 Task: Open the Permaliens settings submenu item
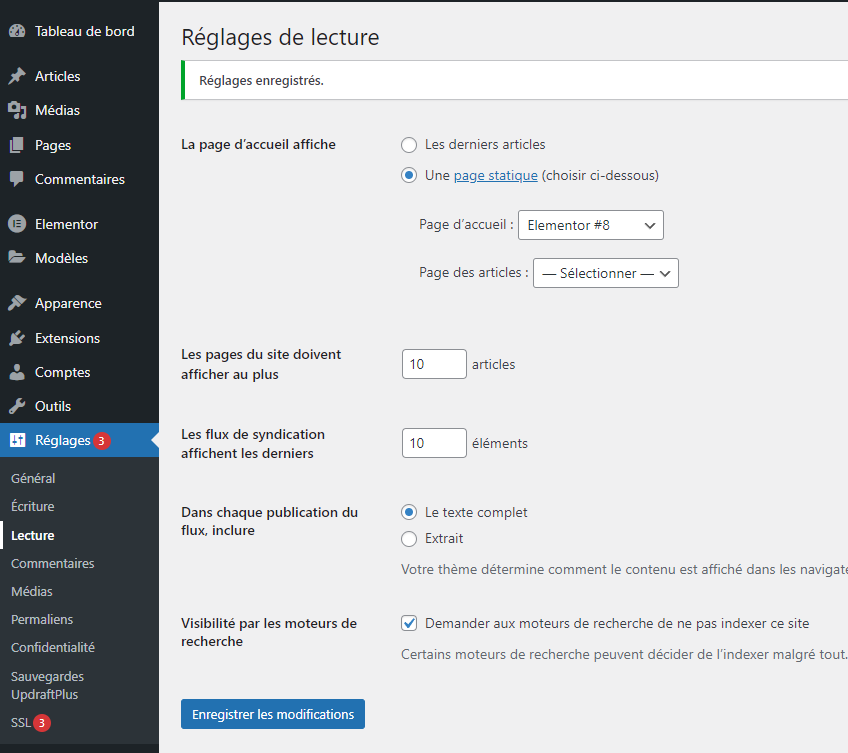[x=42, y=619]
